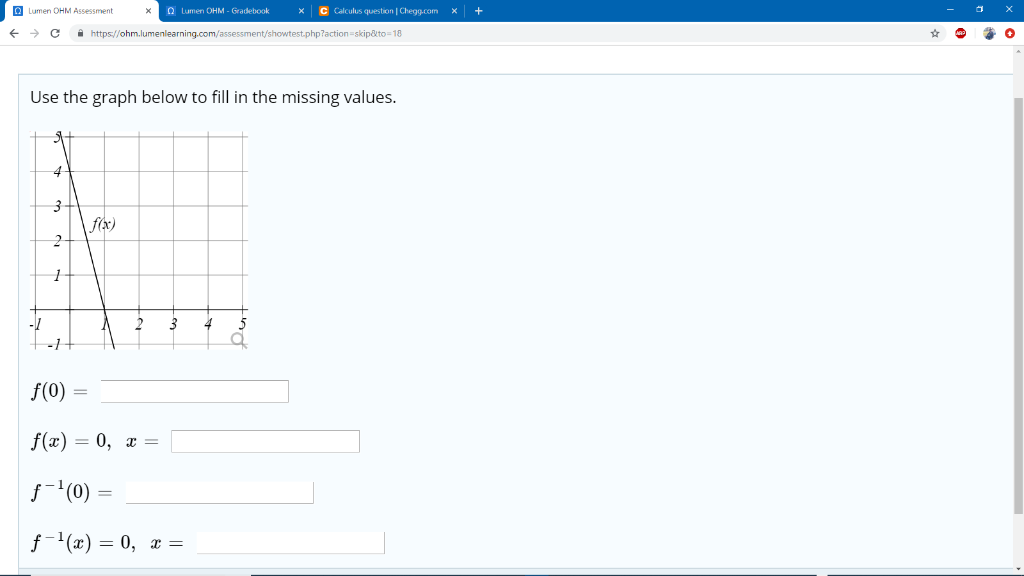
Task: Reload the page with the refresh icon
Action: pyautogui.click(x=55, y=32)
